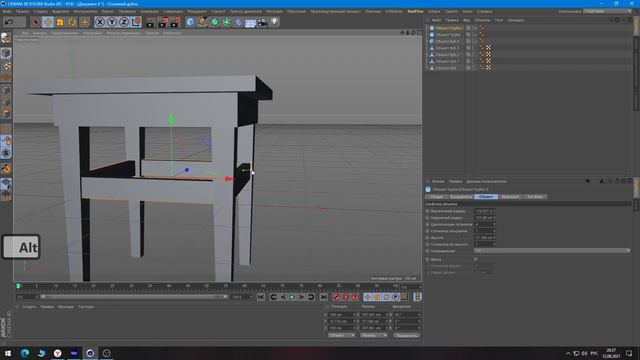Switch to Model mode in left palette
This screenshot has width=640, height=360.
pos(6,53)
